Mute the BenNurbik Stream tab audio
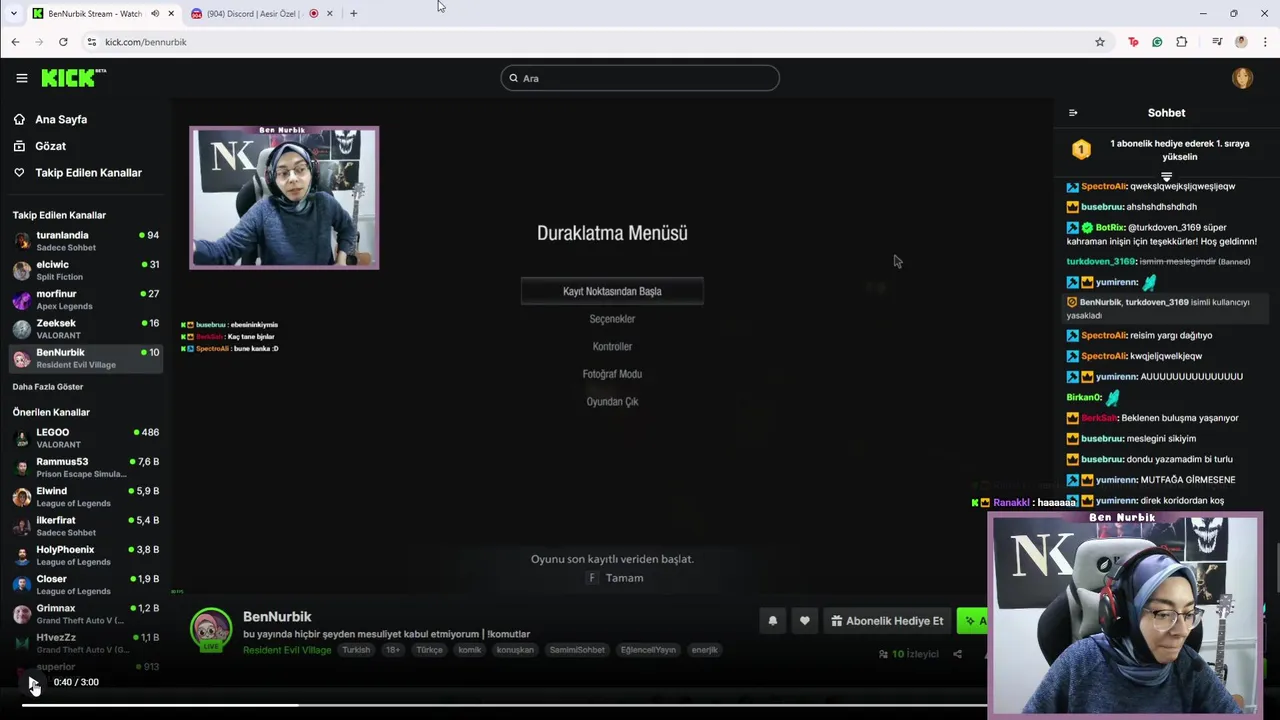The height and width of the screenshot is (720, 1280). coord(155,13)
